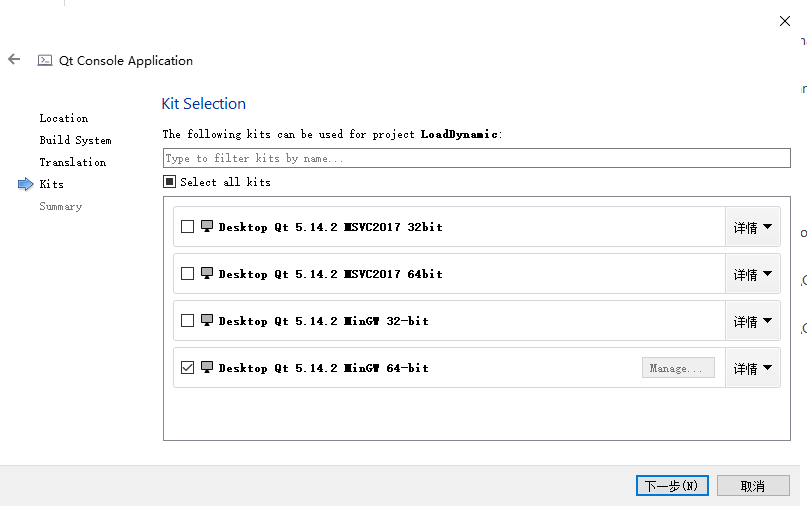Expand details for MinGW 64-bit kit
This screenshot has height=507, width=807.
click(x=752, y=368)
